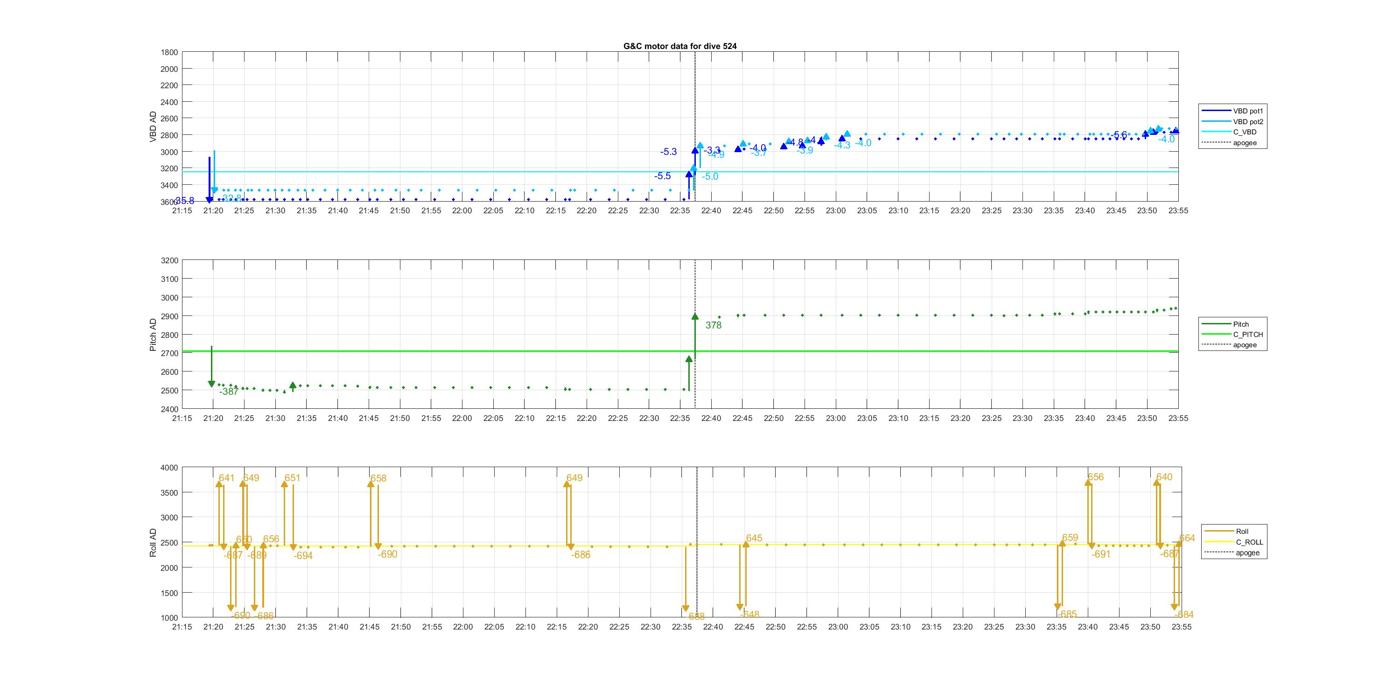
Task: Click the 641 roll label
Action: (227, 479)
